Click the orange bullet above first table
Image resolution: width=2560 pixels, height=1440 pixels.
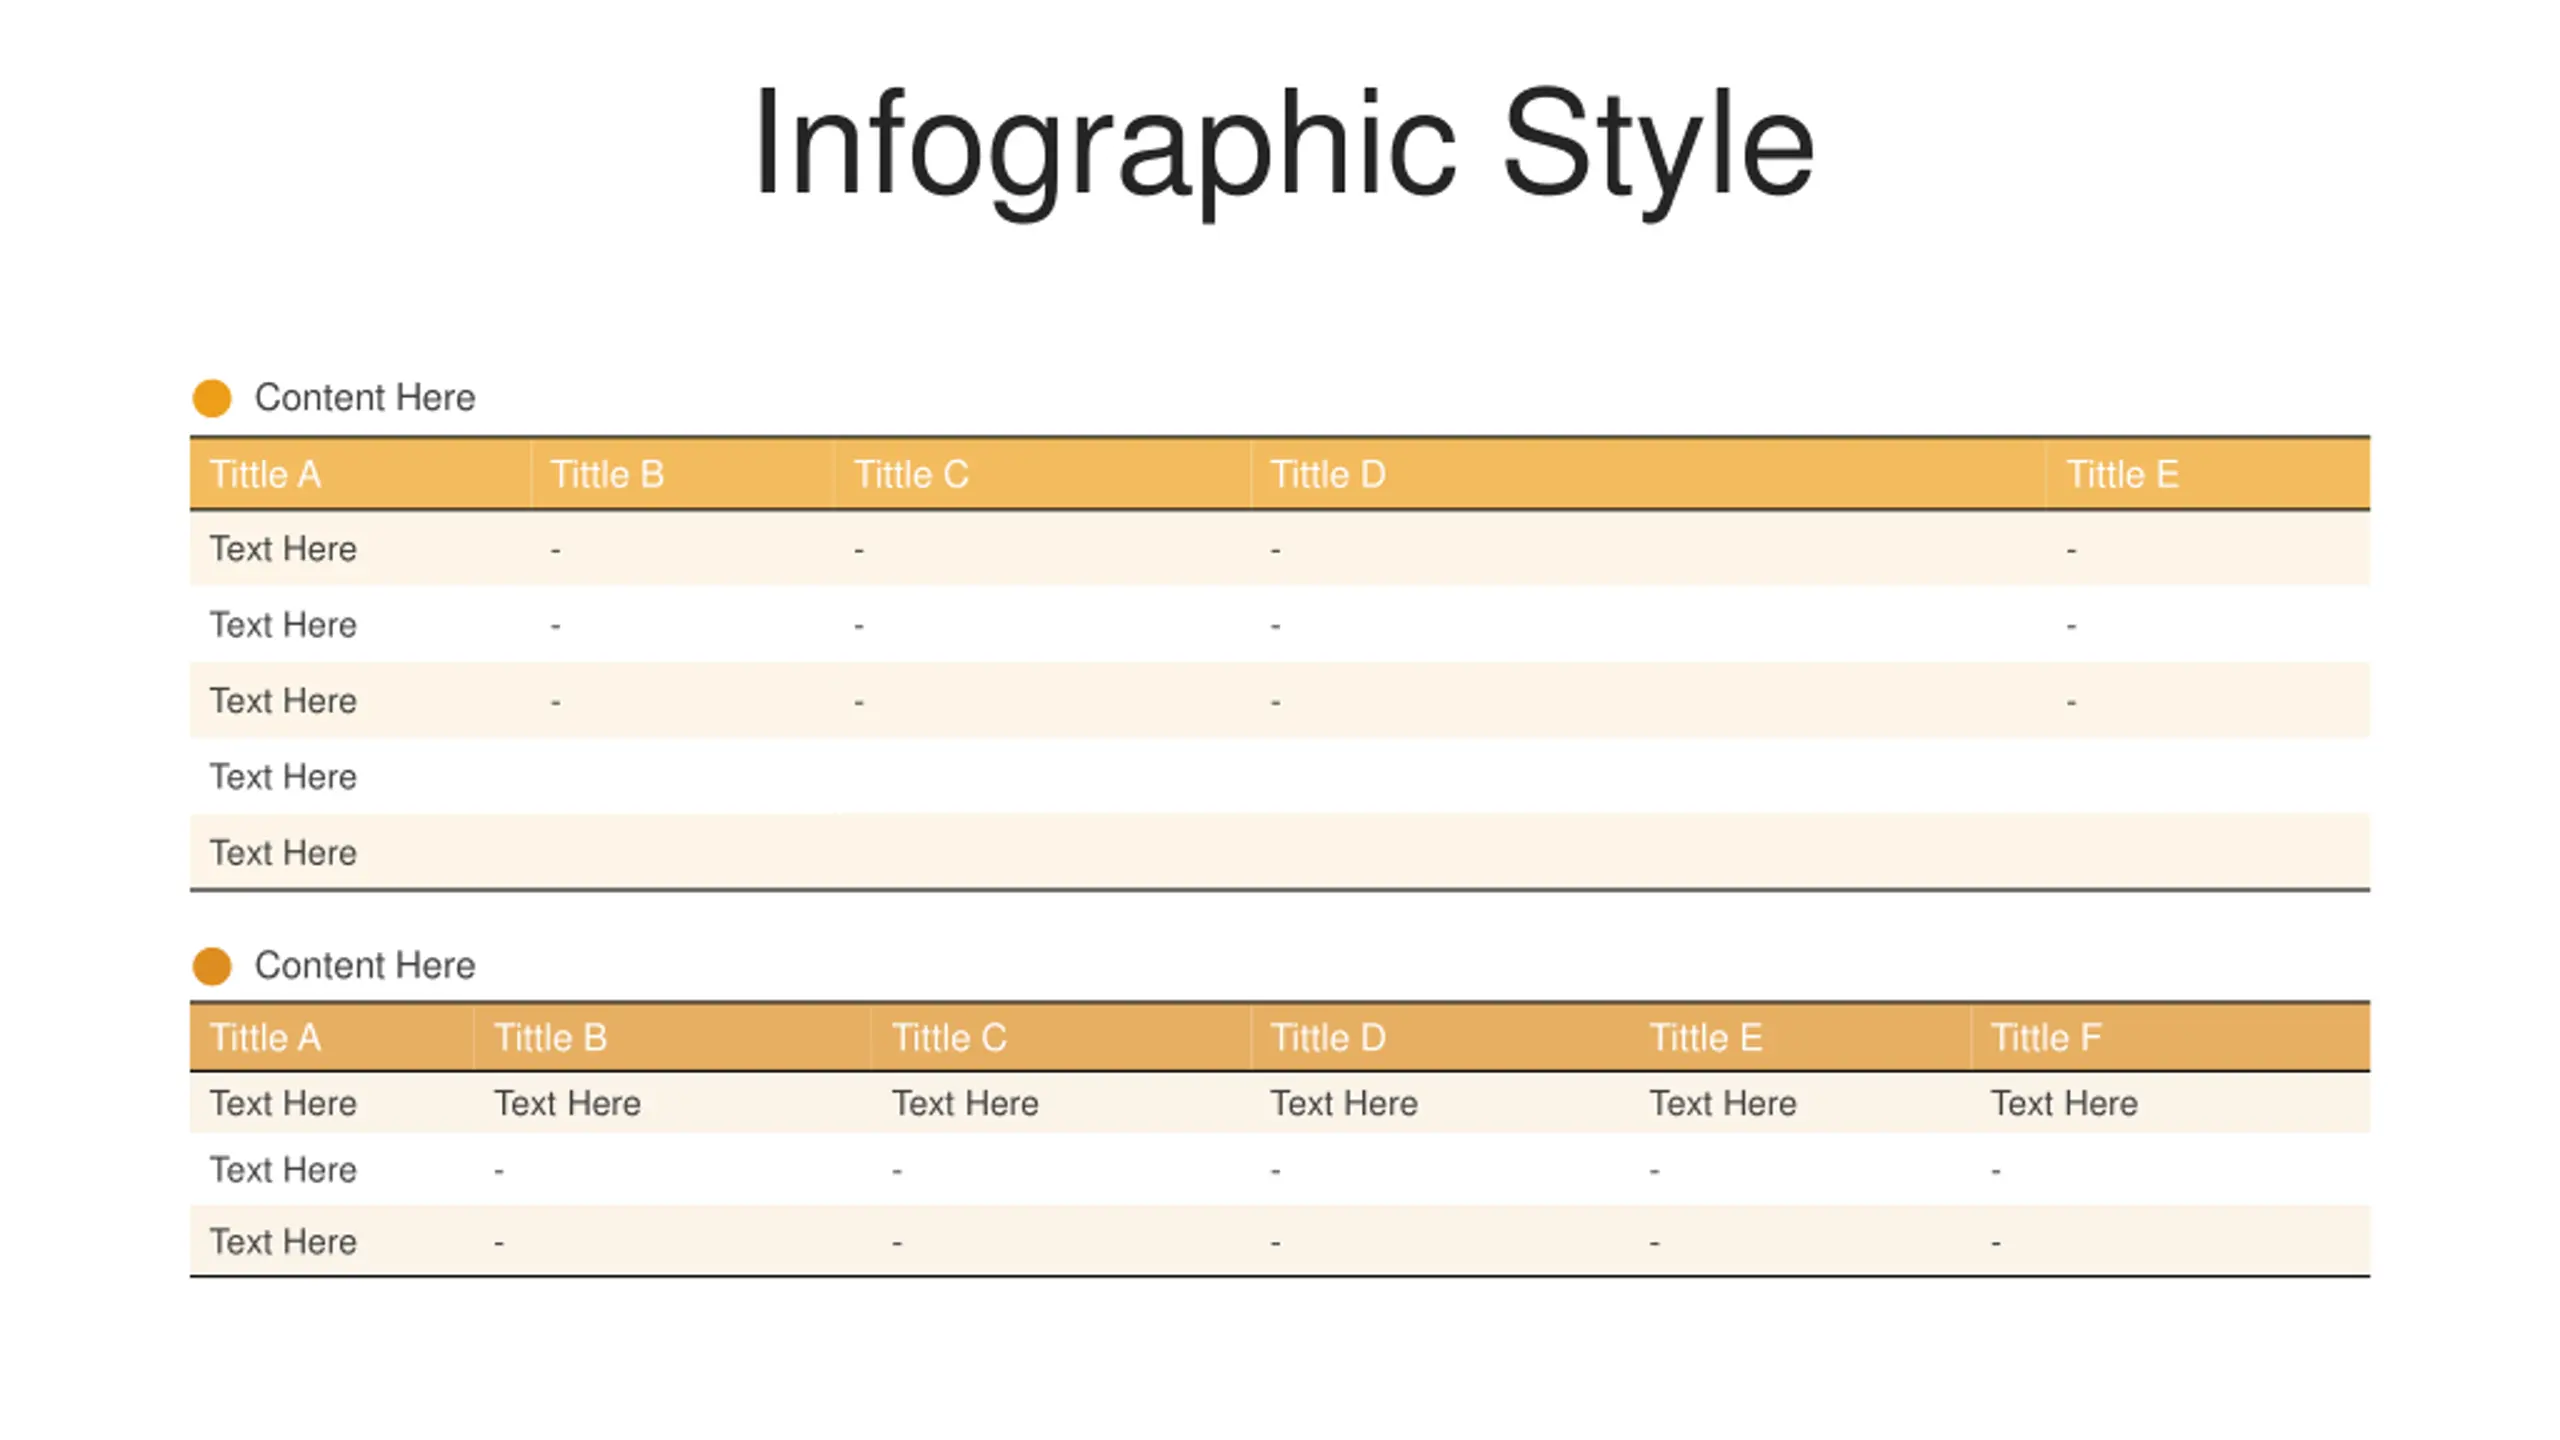coord(212,398)
